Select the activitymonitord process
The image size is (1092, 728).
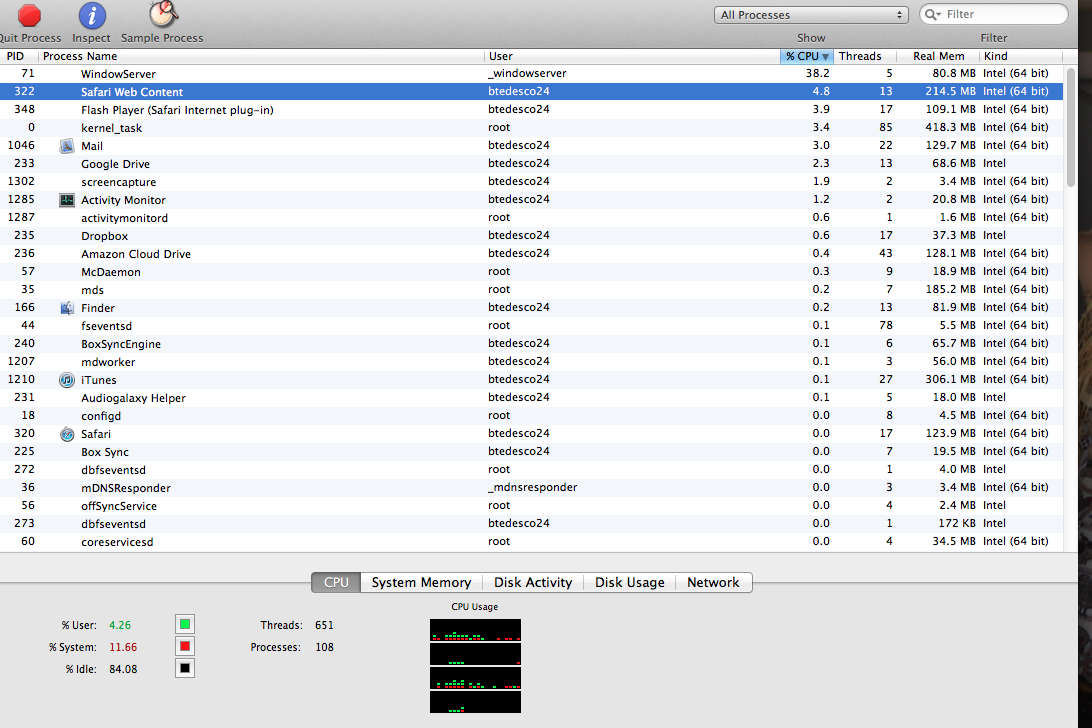click(531, 217)
